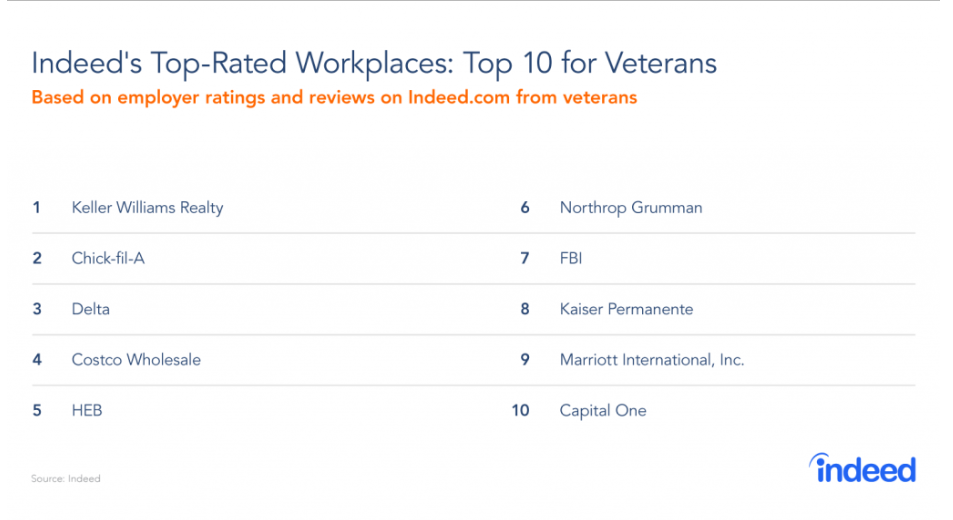953x520 pixels.
Task: Click rank number 5
Action: point(36,411)
